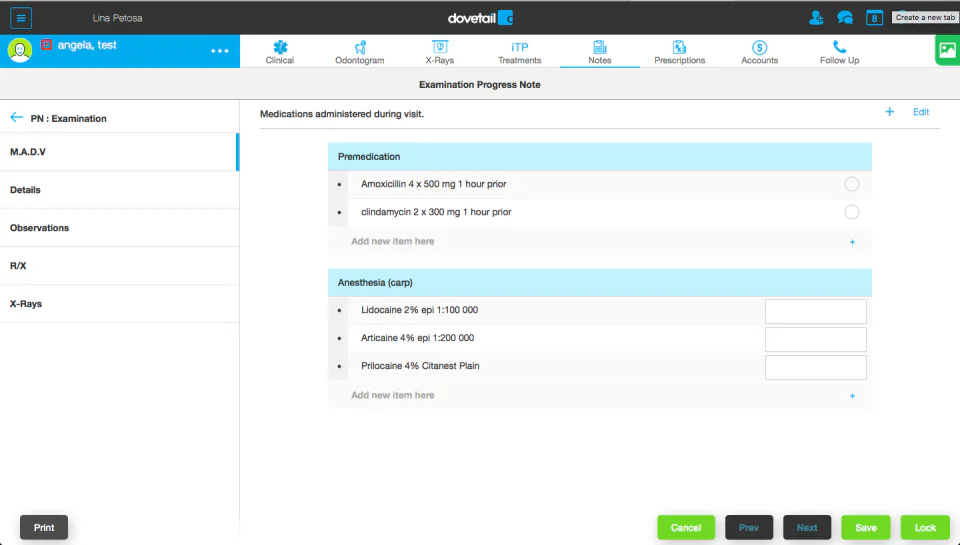Click the Premedication section header
960x545 pixels.
599,157
